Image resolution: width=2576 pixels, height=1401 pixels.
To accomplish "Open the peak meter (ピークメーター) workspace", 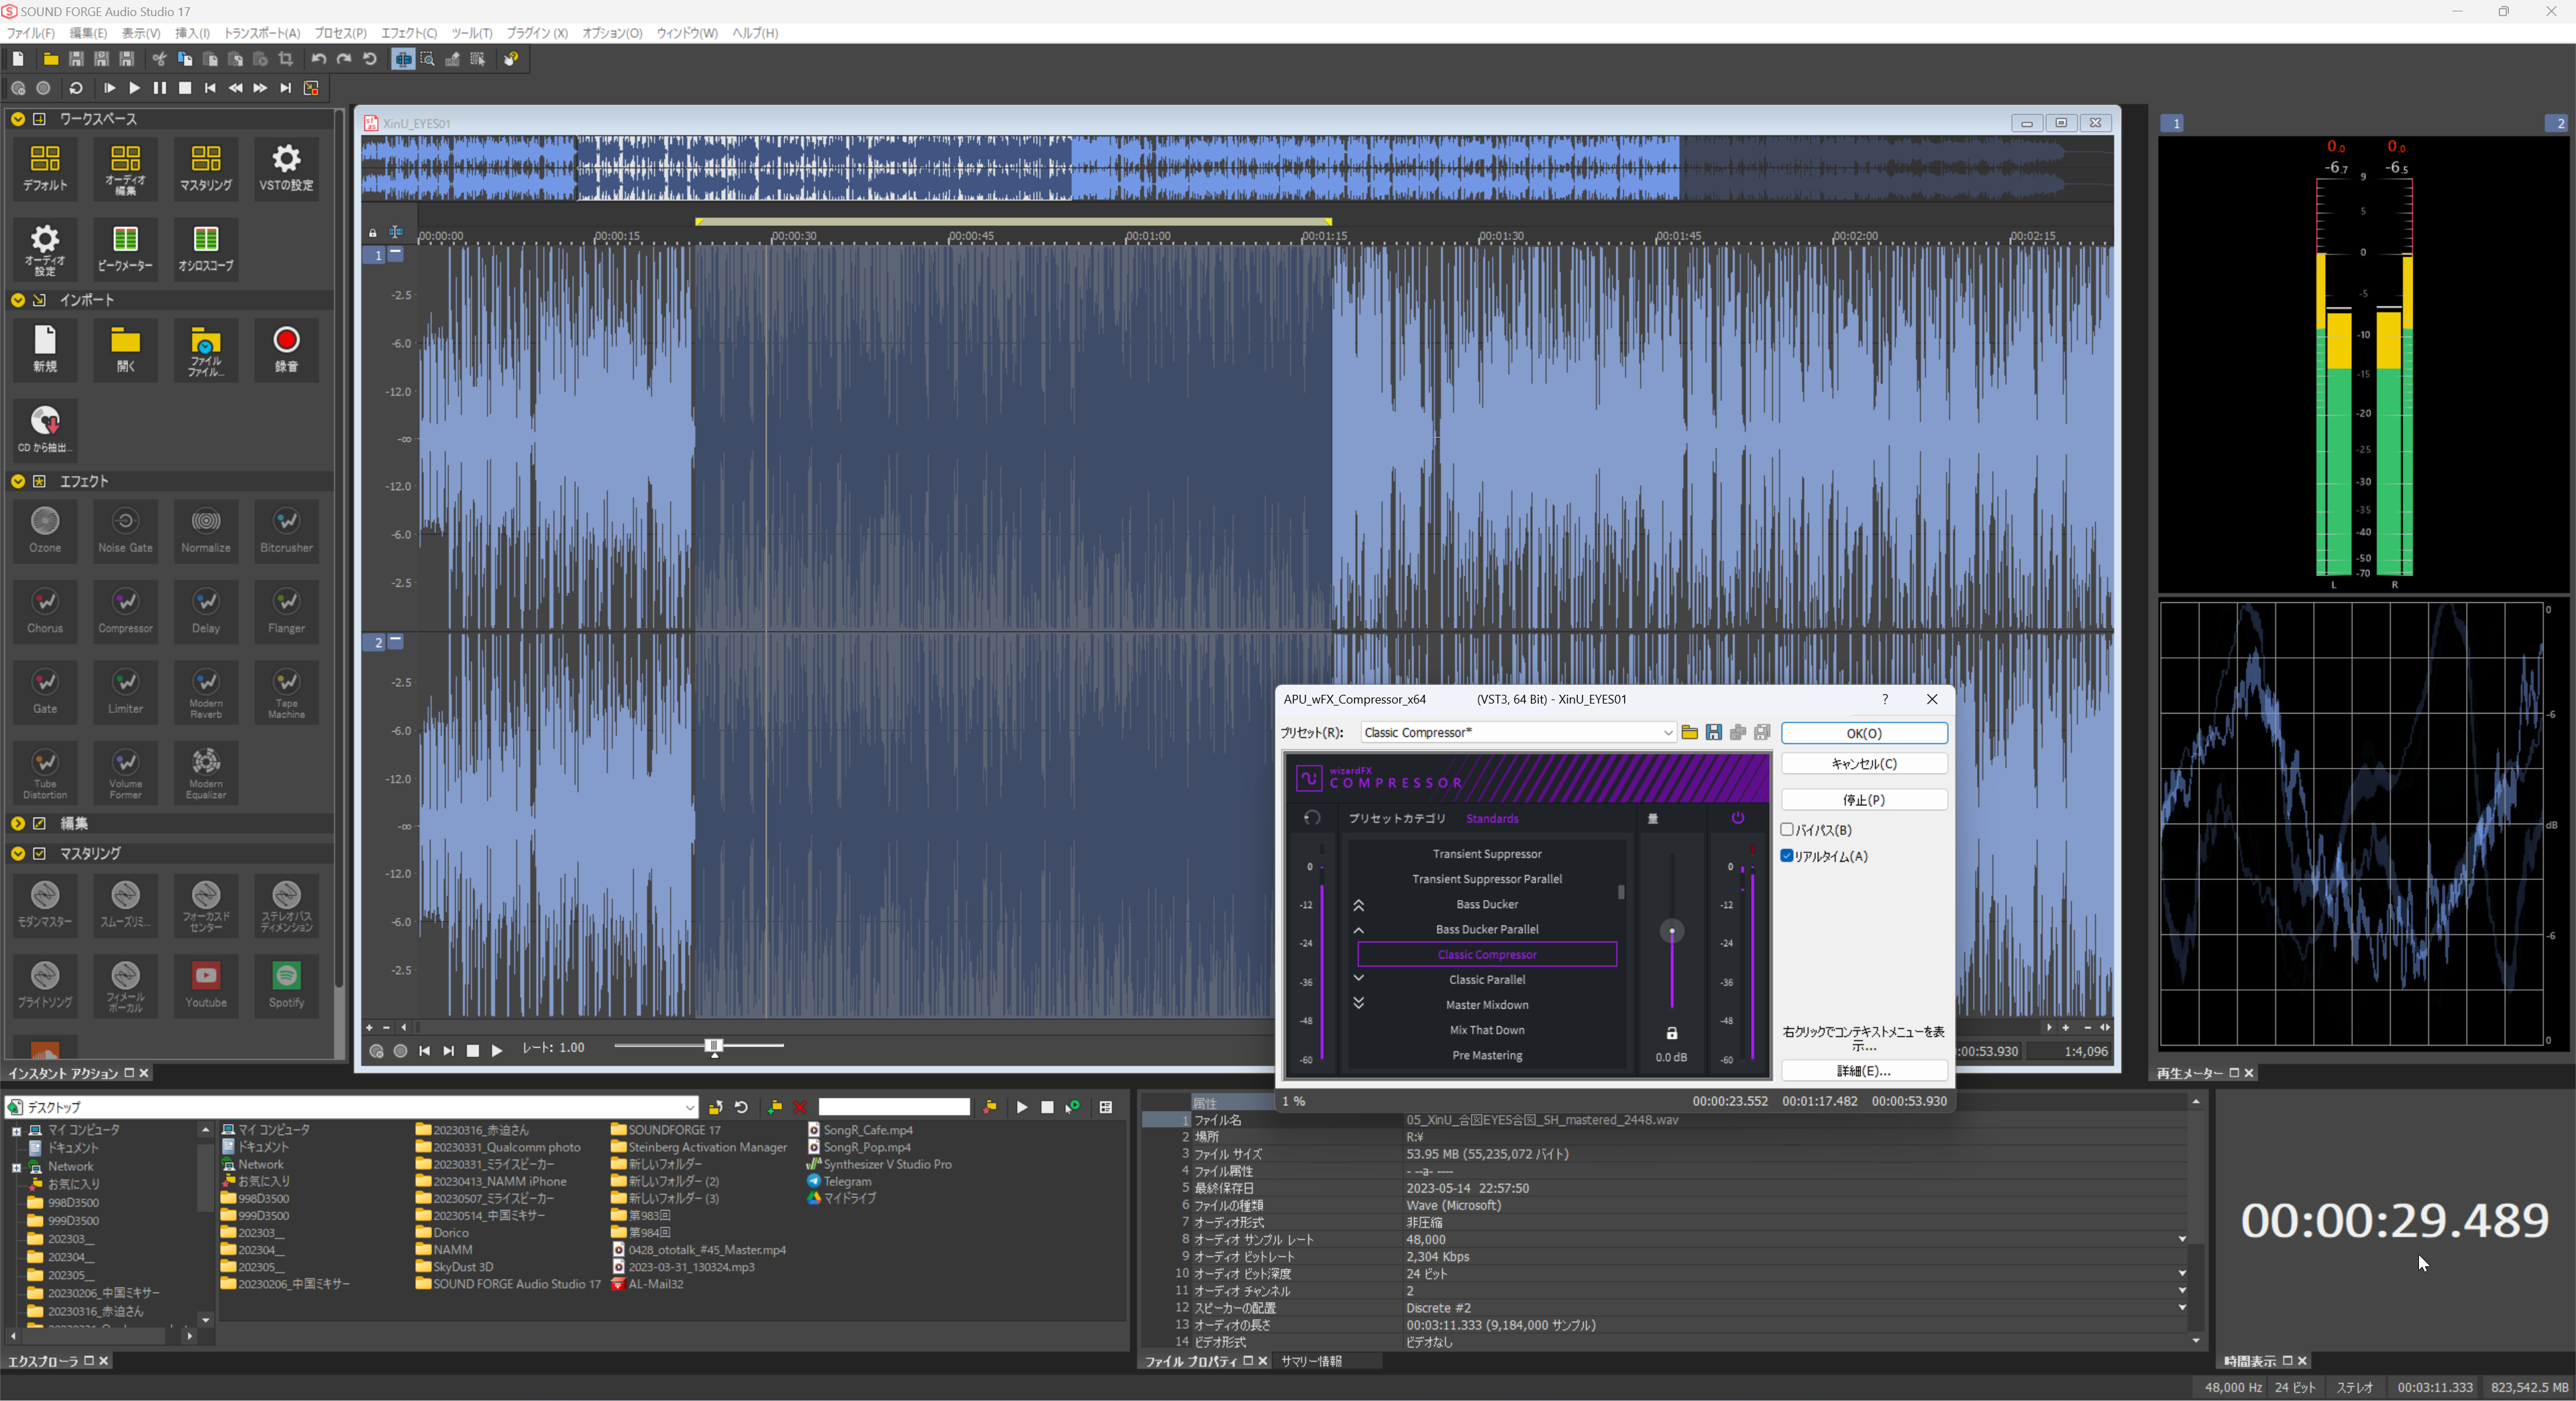I will click(125, 249).
